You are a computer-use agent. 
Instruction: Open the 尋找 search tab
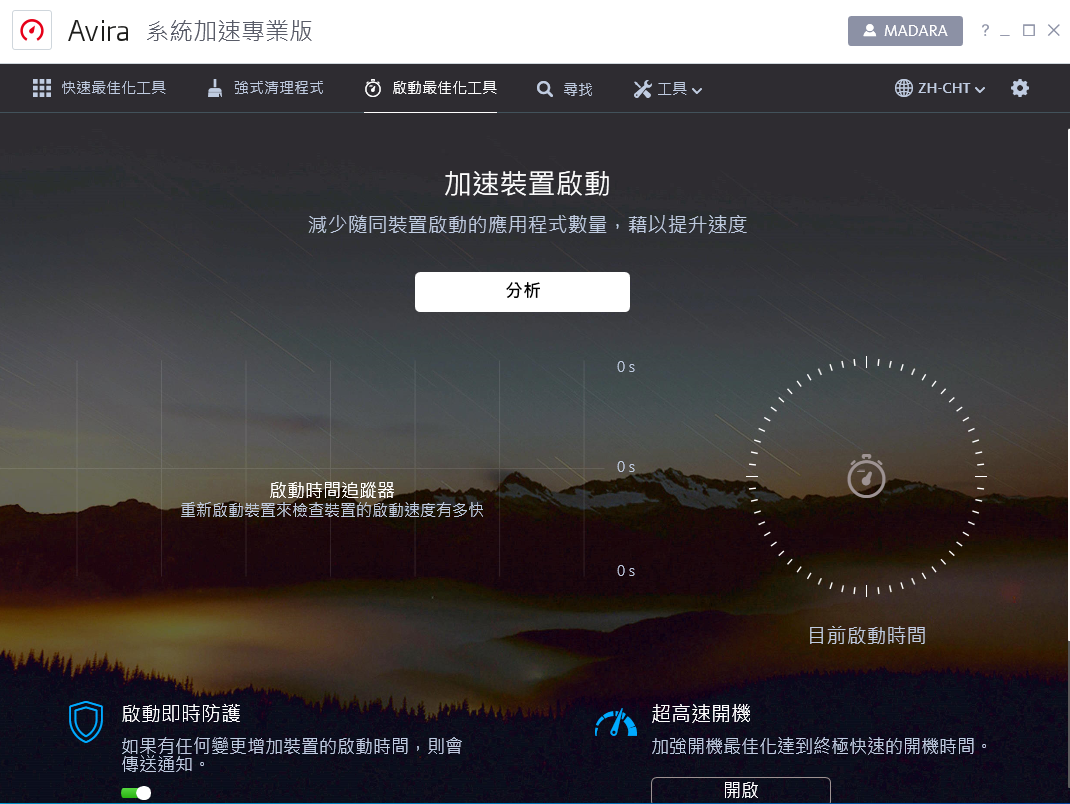click(x=564, y=89)
